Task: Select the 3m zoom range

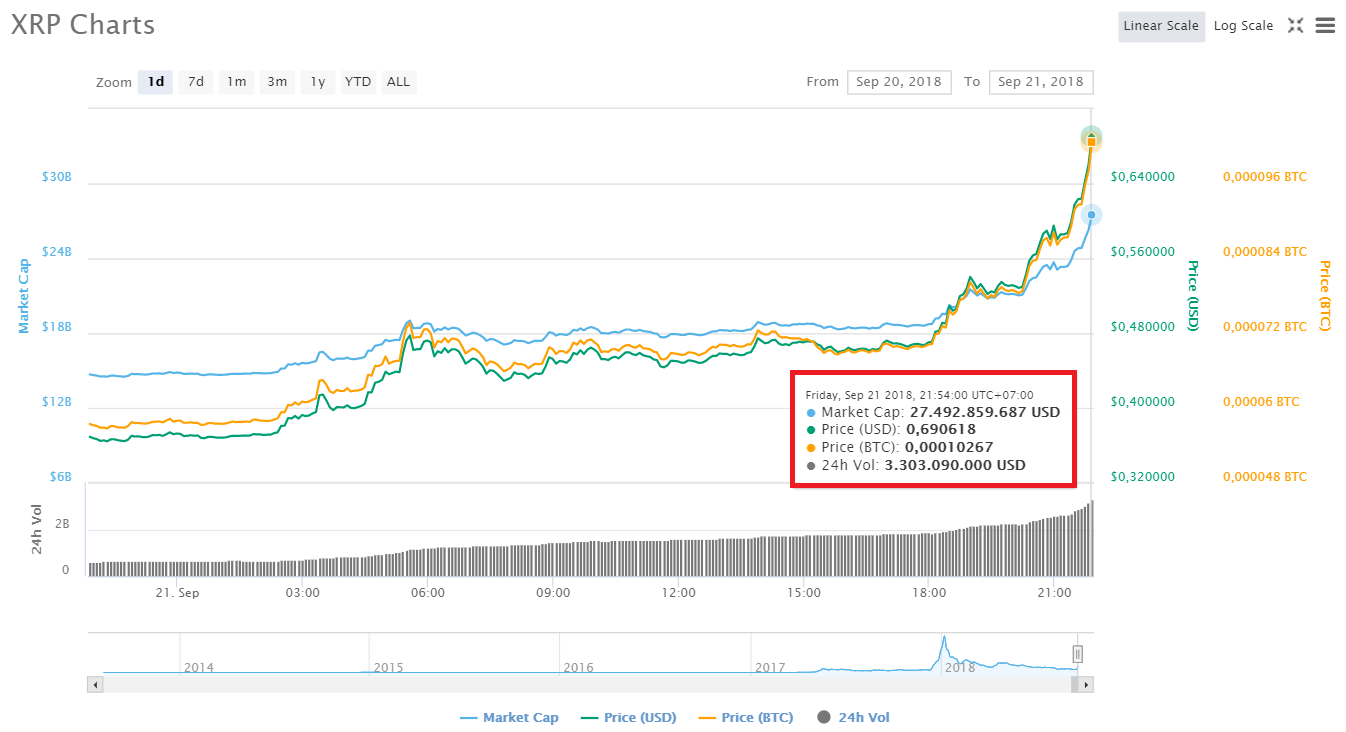Action: coord(277,82)
